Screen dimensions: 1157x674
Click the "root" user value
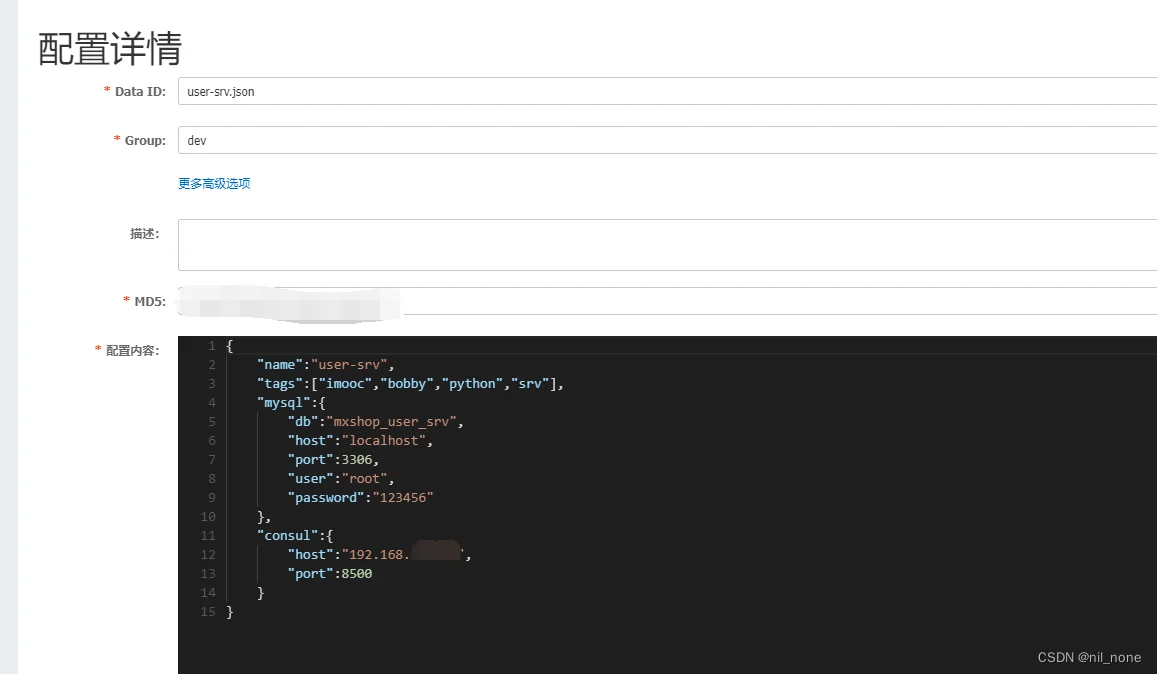(x=365, y=479)
